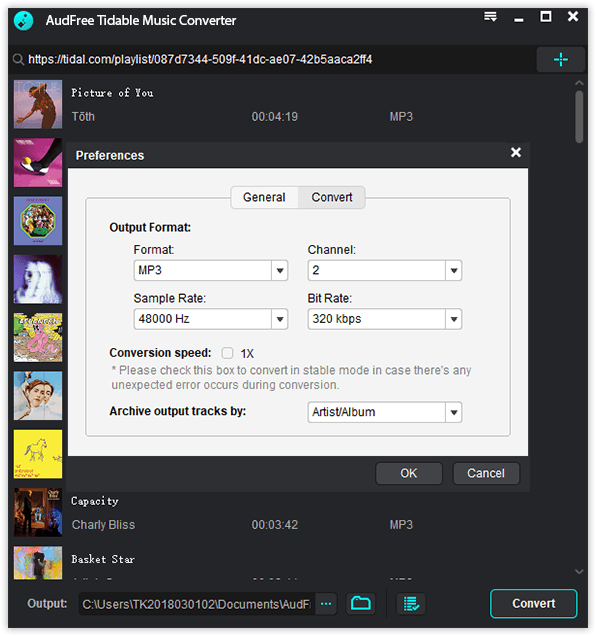Click the add URL plus button
This screenshot has height=636, width=596.
tap(560, 60)
